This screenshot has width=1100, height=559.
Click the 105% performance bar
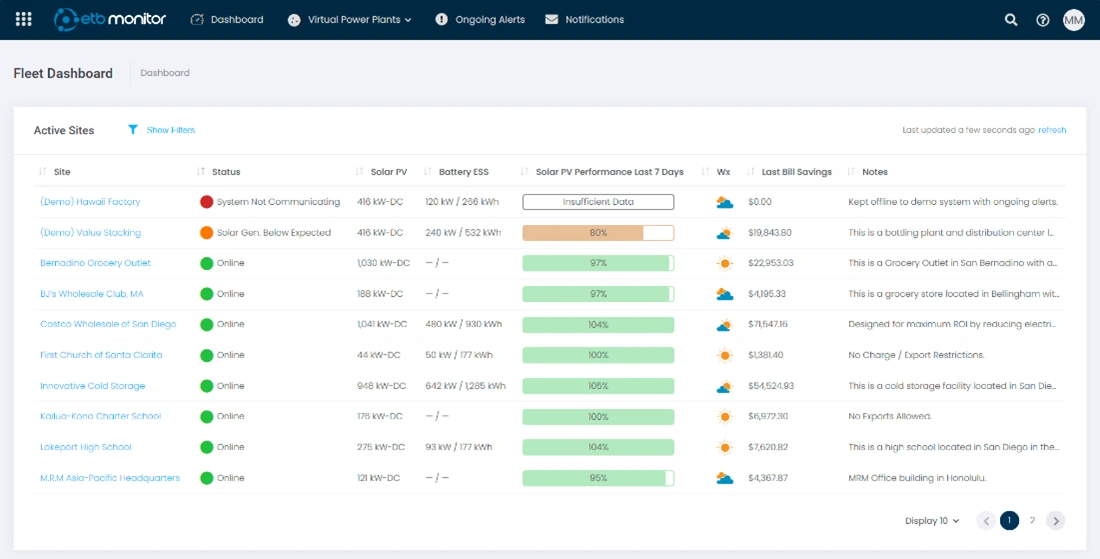pyautogui.click(x=598, y=386)
